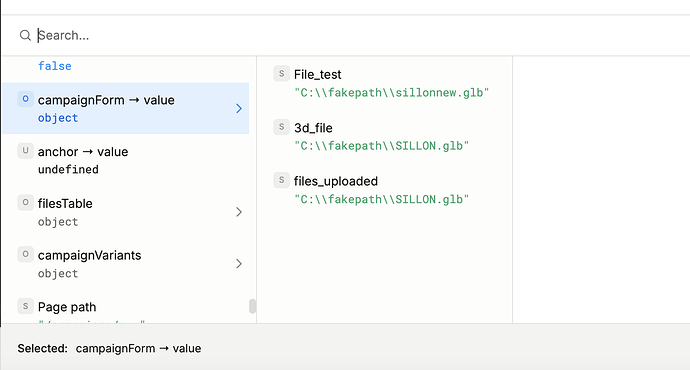Click the object type badge beside filesTable
Image resolution: width=690 pixels, height=370 pixels.
(x=25, y=202)
